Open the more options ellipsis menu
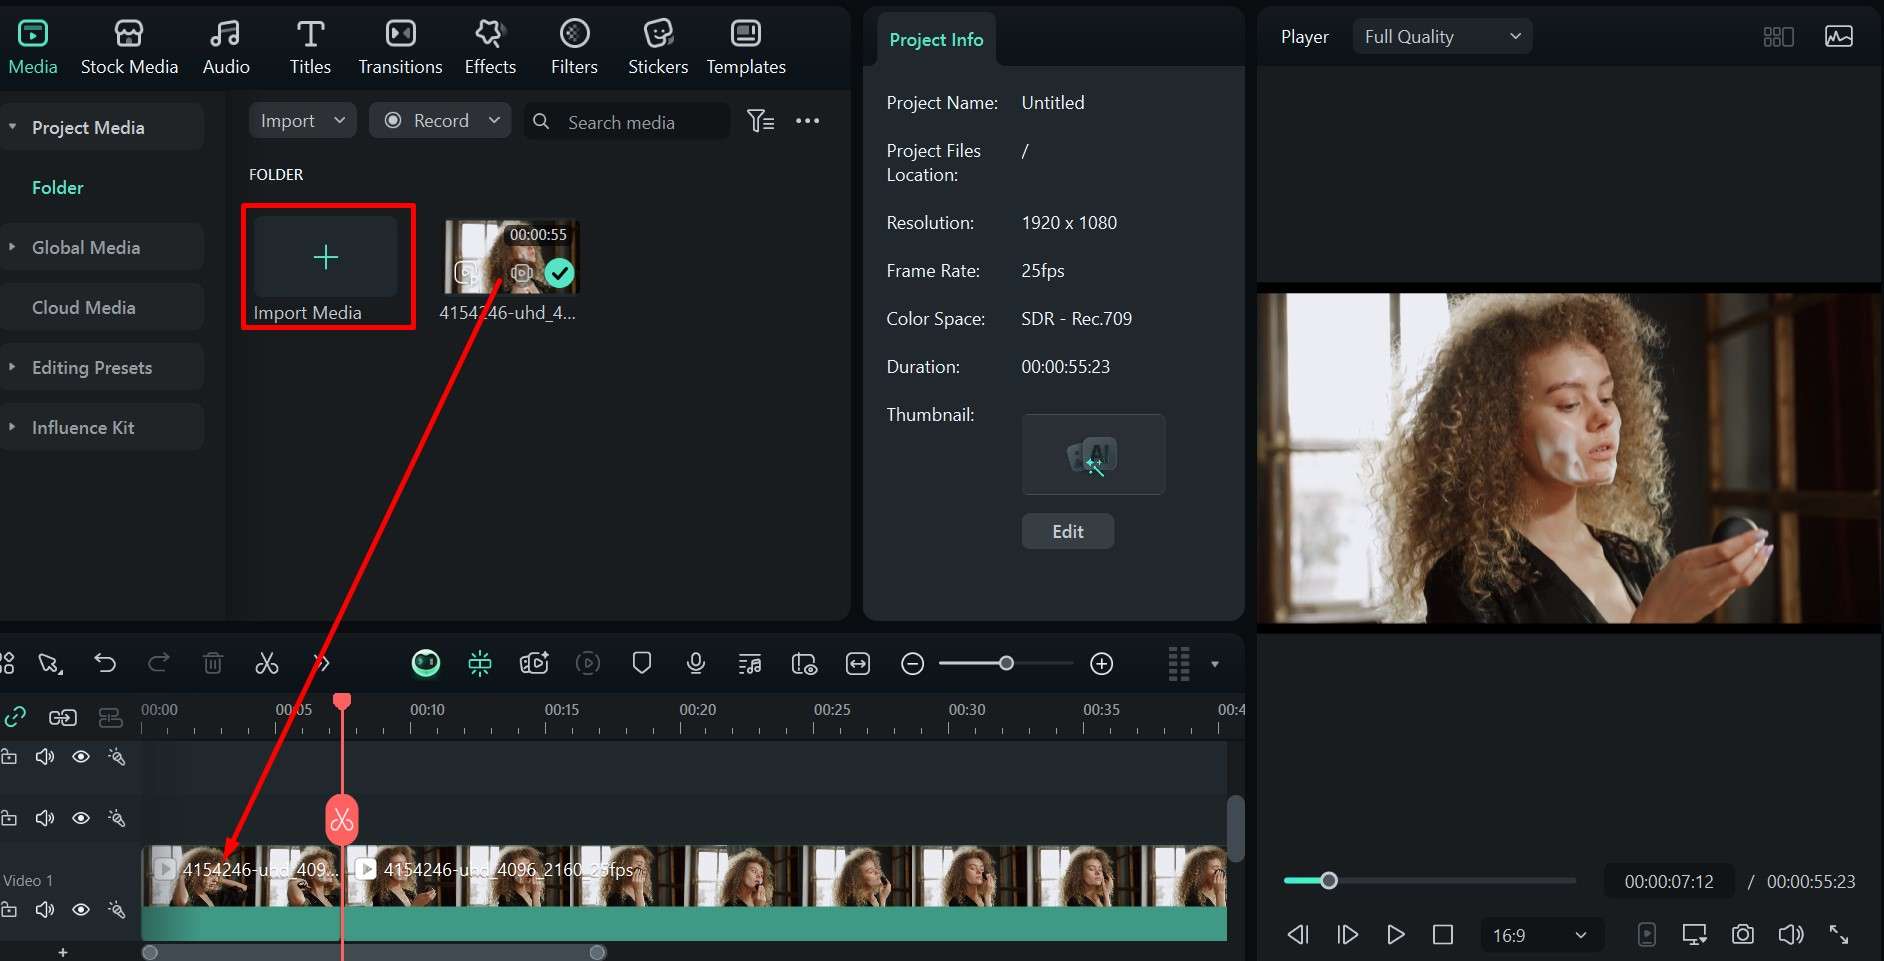 coord(807,121)
